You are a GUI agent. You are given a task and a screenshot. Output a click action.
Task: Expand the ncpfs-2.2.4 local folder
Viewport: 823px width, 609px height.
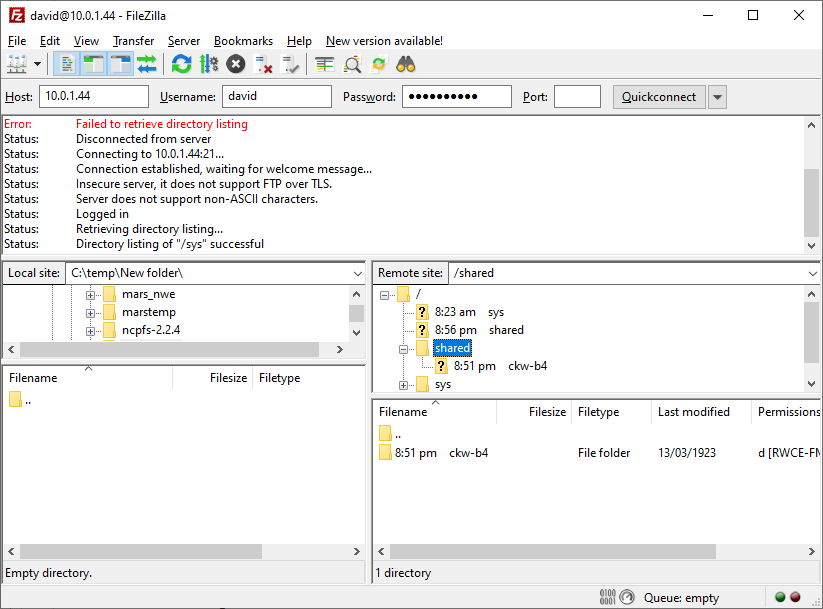[x=90, y=331]
